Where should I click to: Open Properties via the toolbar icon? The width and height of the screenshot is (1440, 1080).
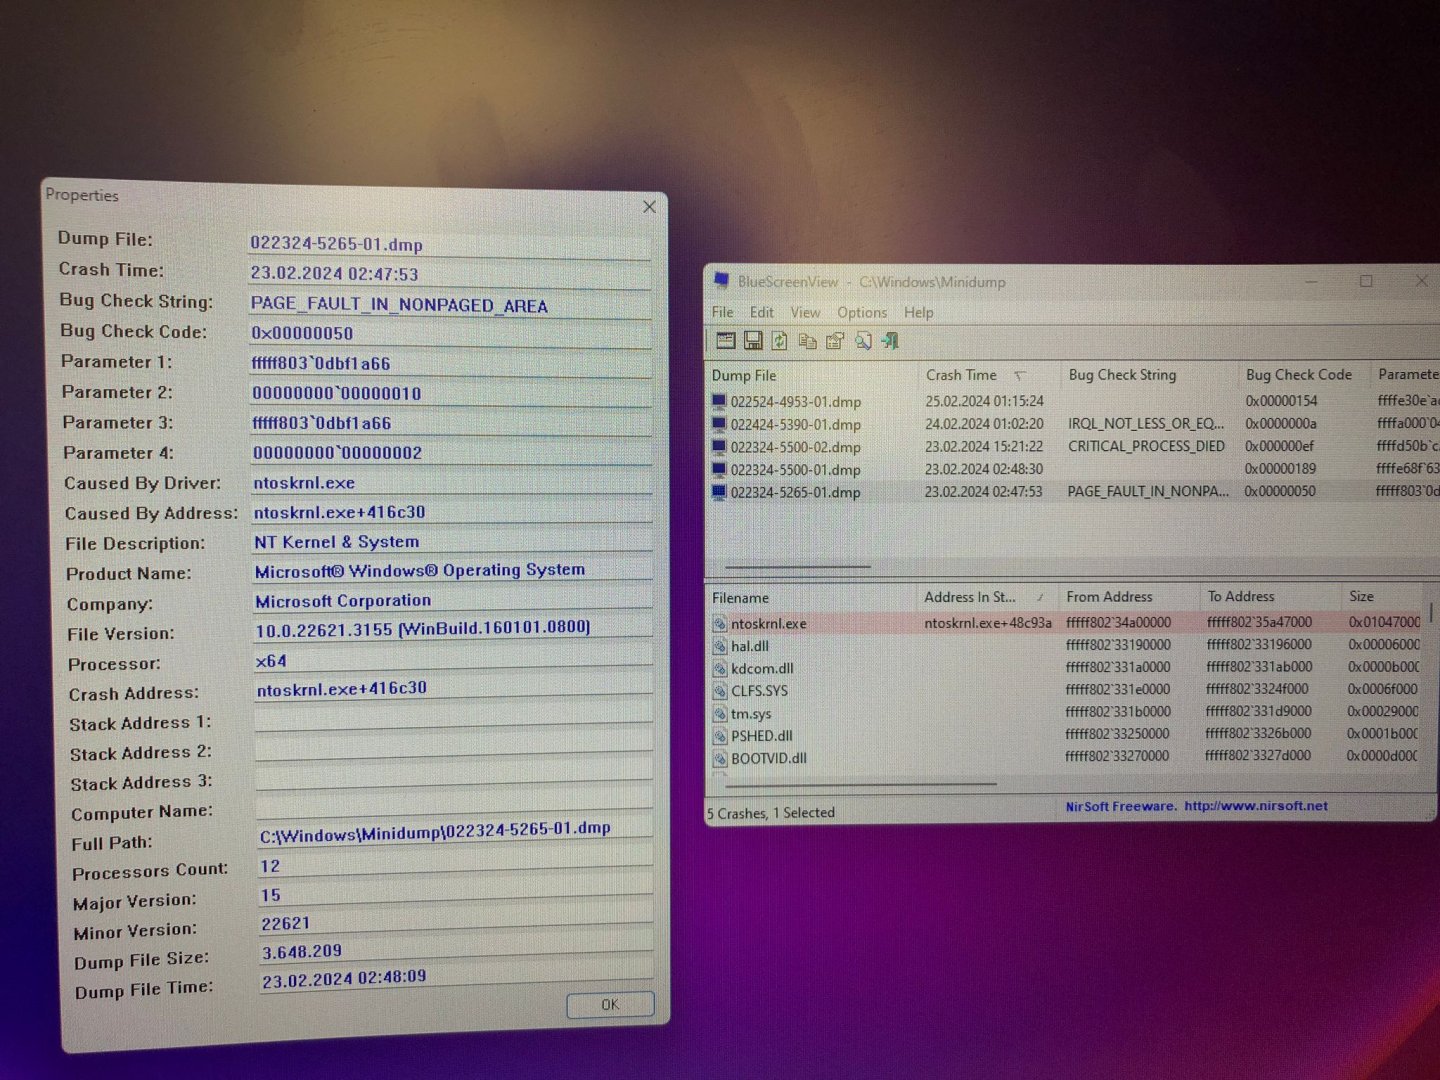(835, 341)
